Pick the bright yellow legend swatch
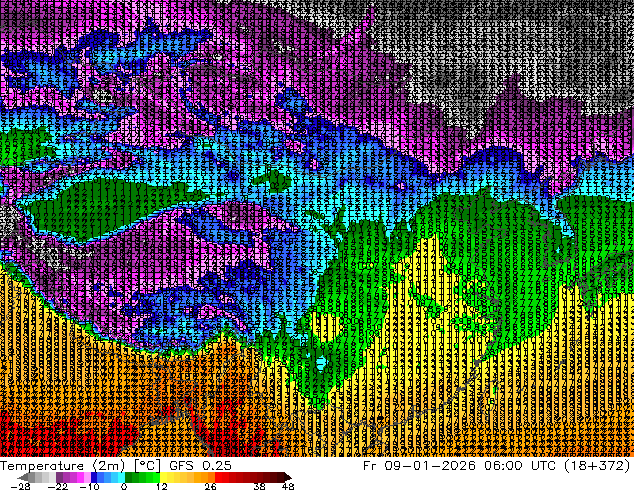Image resolution: width=634 pixels, height=490 pixels. pos(163,477)
